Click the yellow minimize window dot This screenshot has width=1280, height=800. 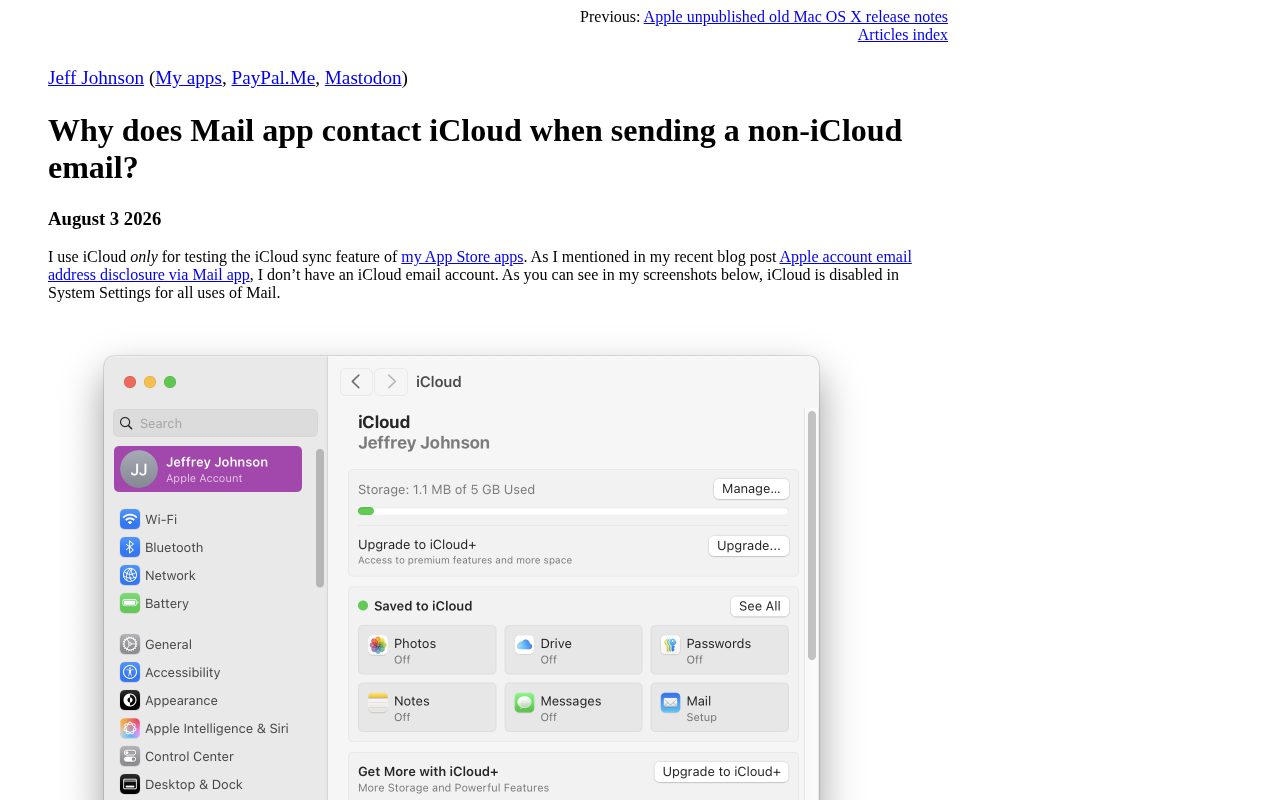click(x=150, y=382)
